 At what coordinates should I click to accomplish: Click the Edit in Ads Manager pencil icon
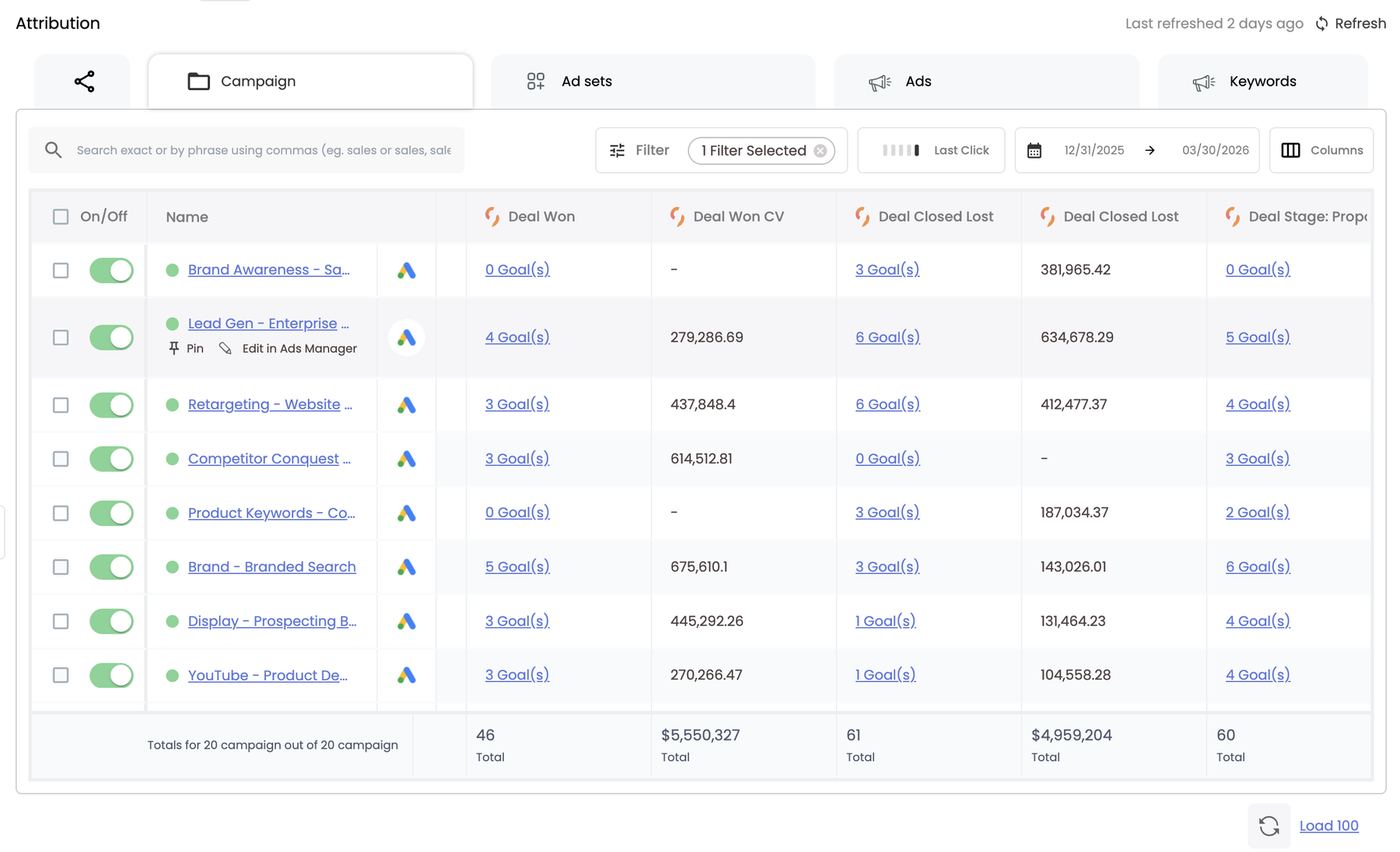coord(225,348)
